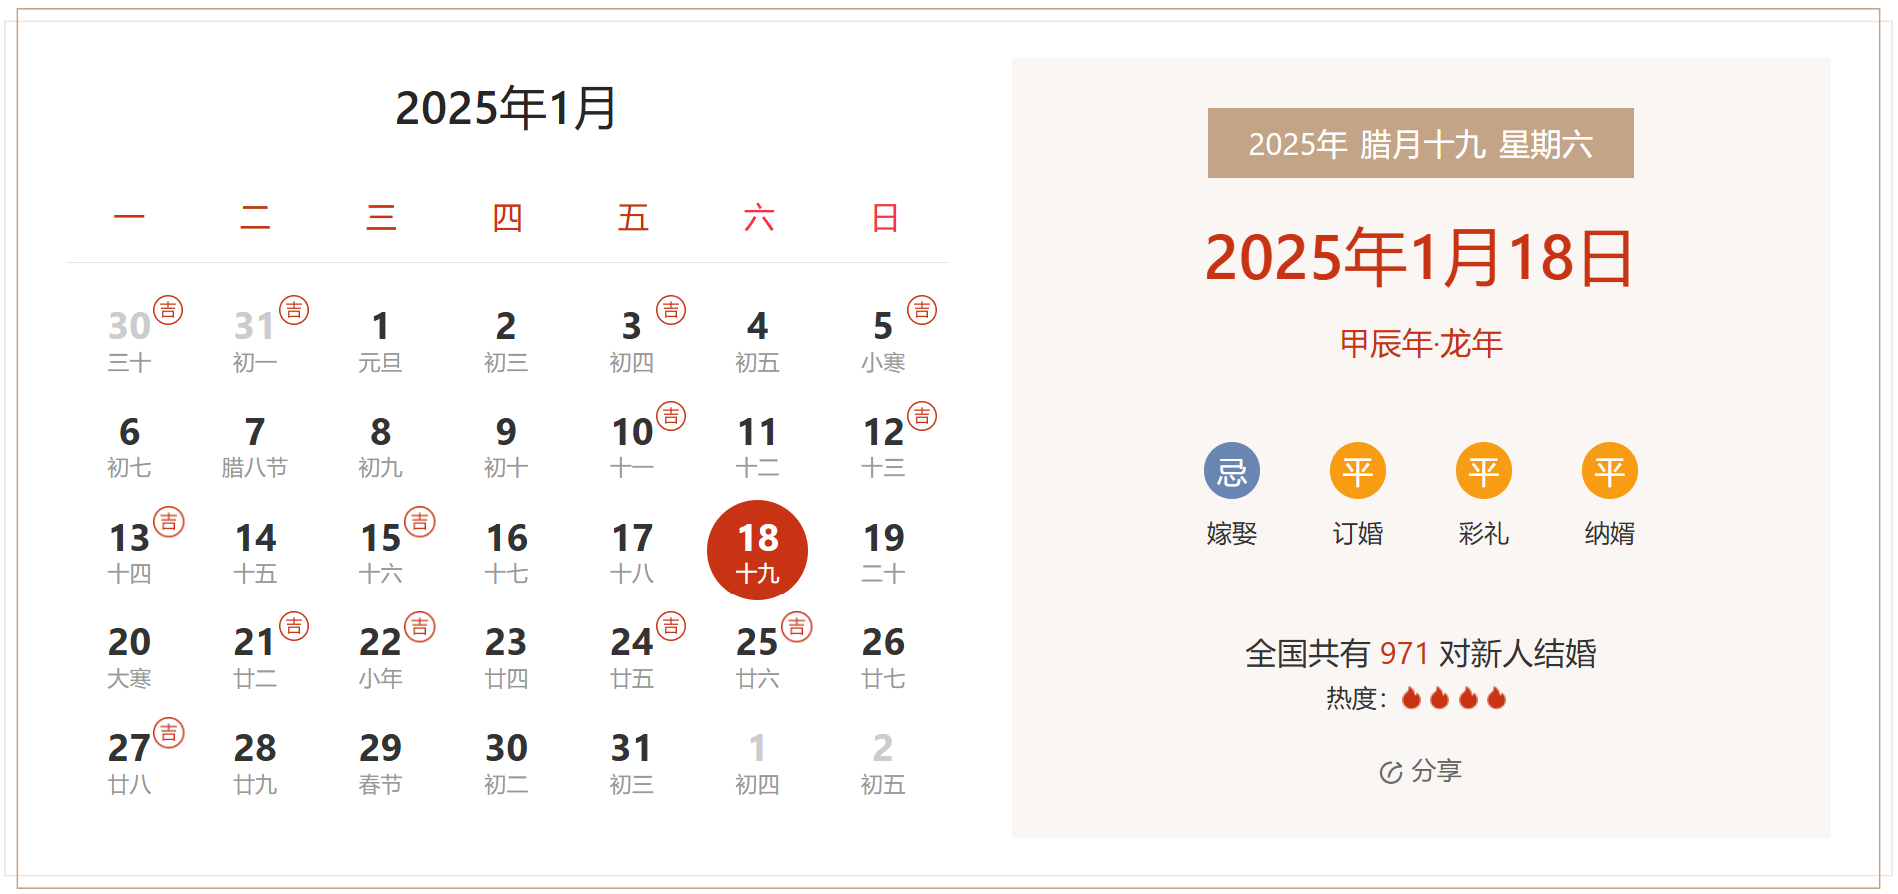Click the 纳婿 label
Screen dimensions: 1898x894
[x=1610, y=533]
